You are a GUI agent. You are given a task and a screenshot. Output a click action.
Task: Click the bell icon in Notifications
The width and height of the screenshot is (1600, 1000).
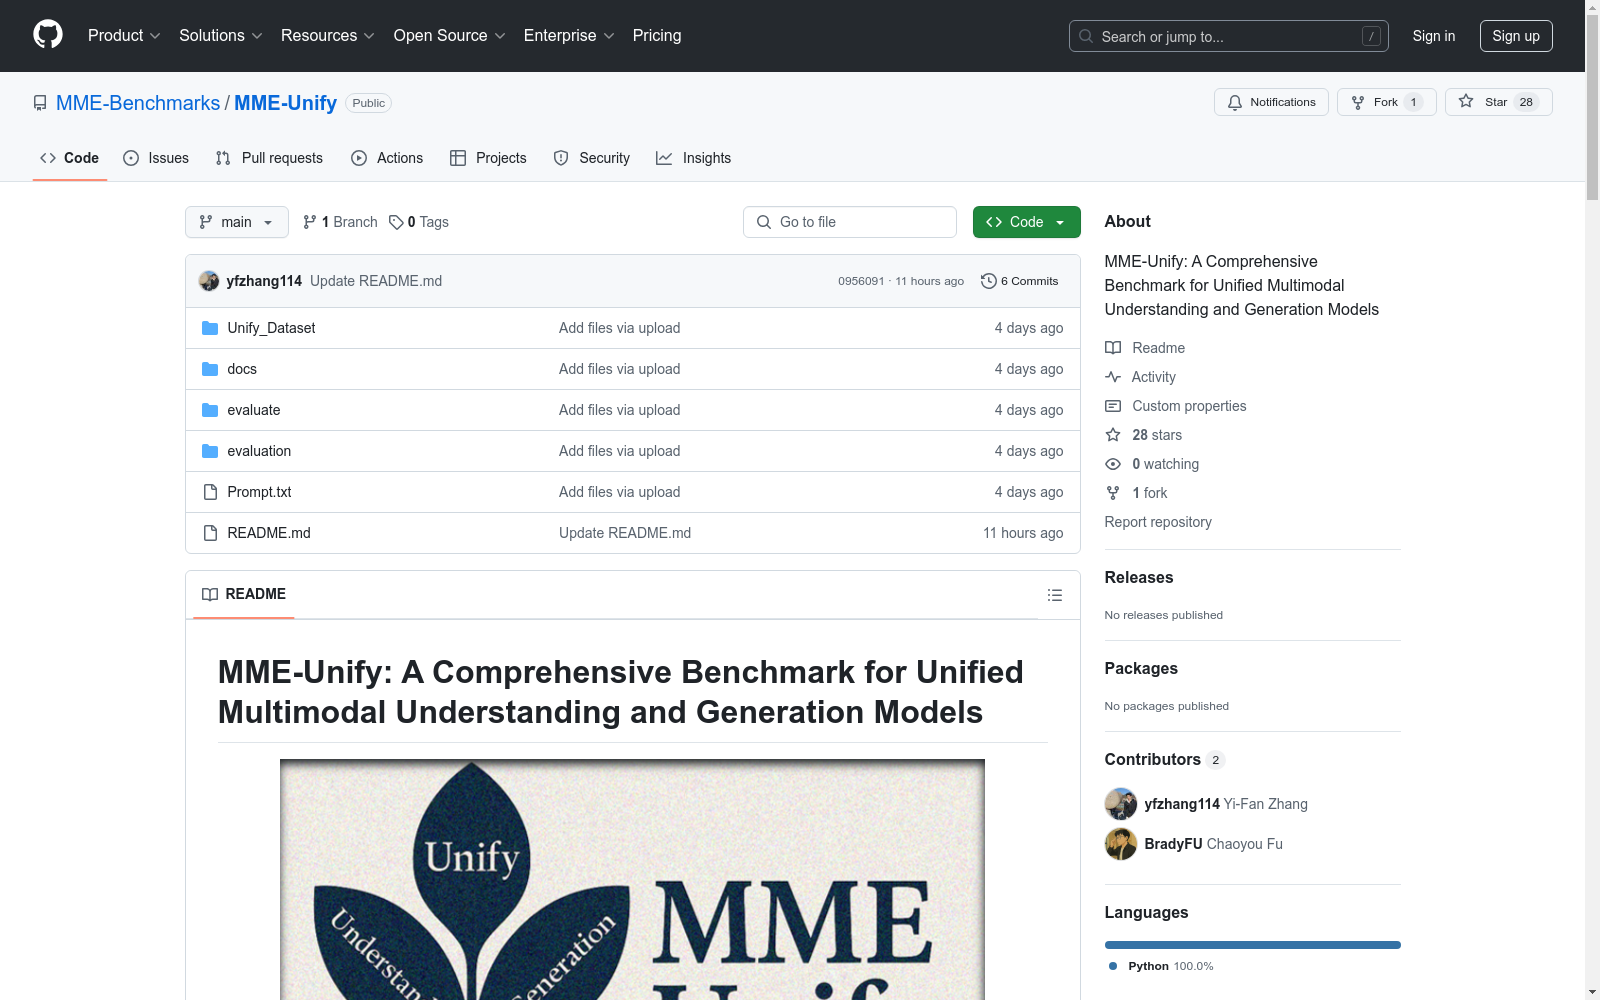[x=1235, y=102]
